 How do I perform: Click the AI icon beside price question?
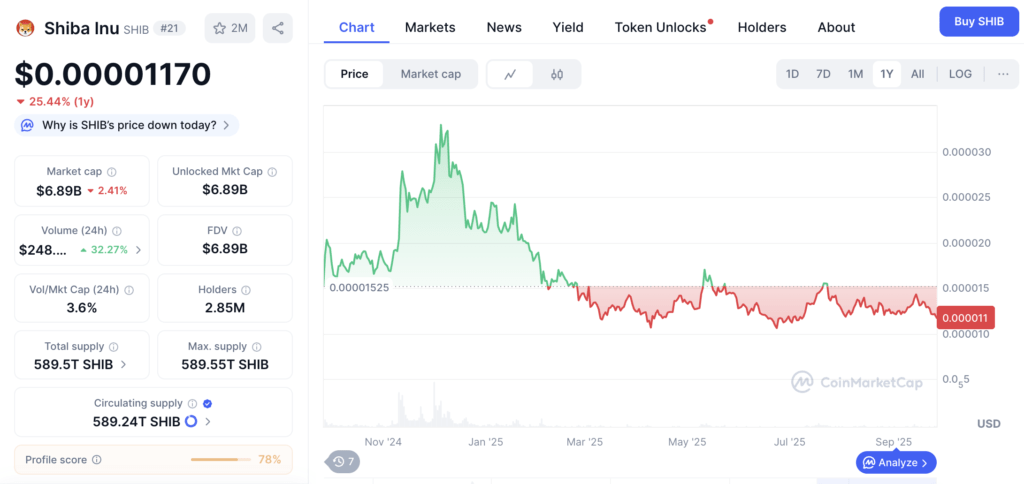click(27, 125)
